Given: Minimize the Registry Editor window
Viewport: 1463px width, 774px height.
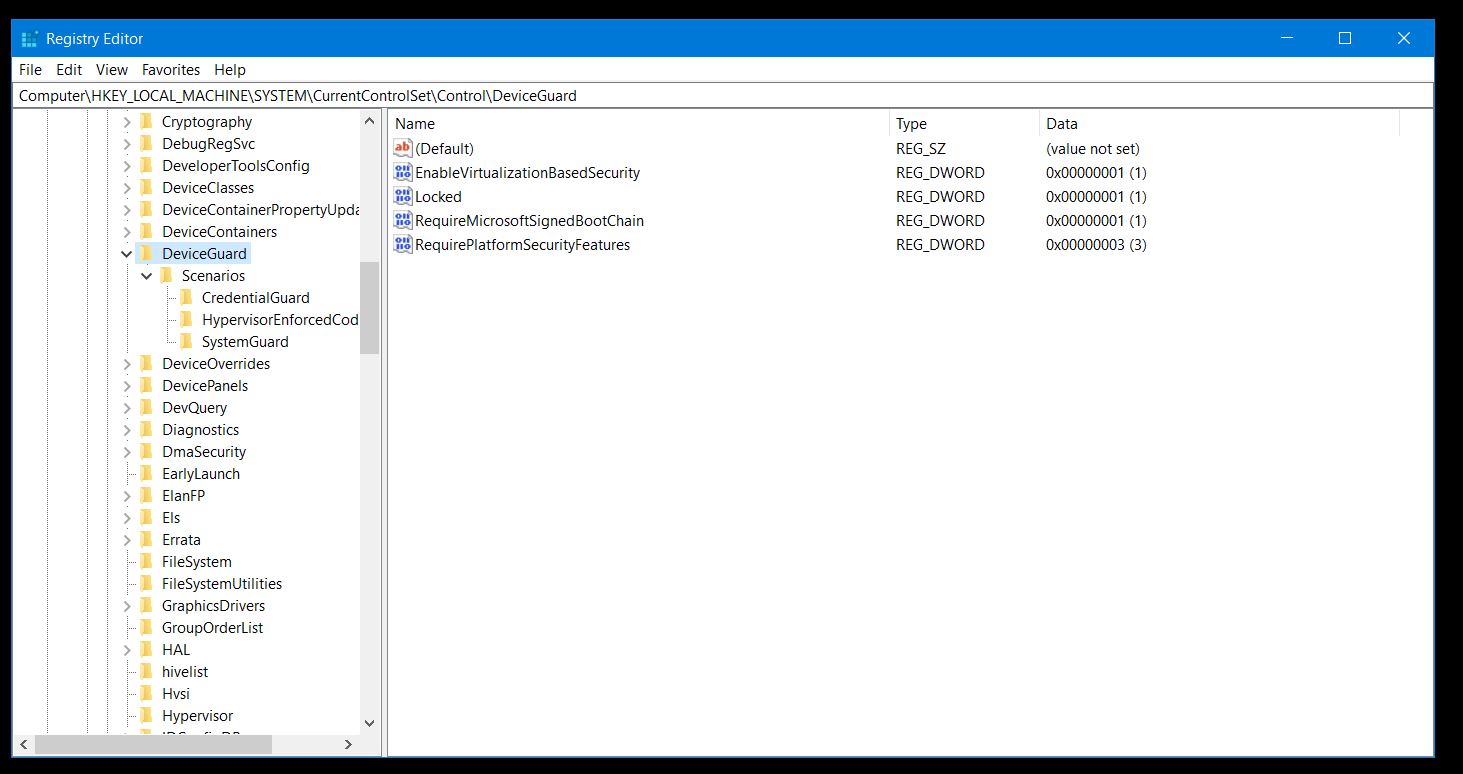Looking at the screenshot, I should tap(1287, 39).
